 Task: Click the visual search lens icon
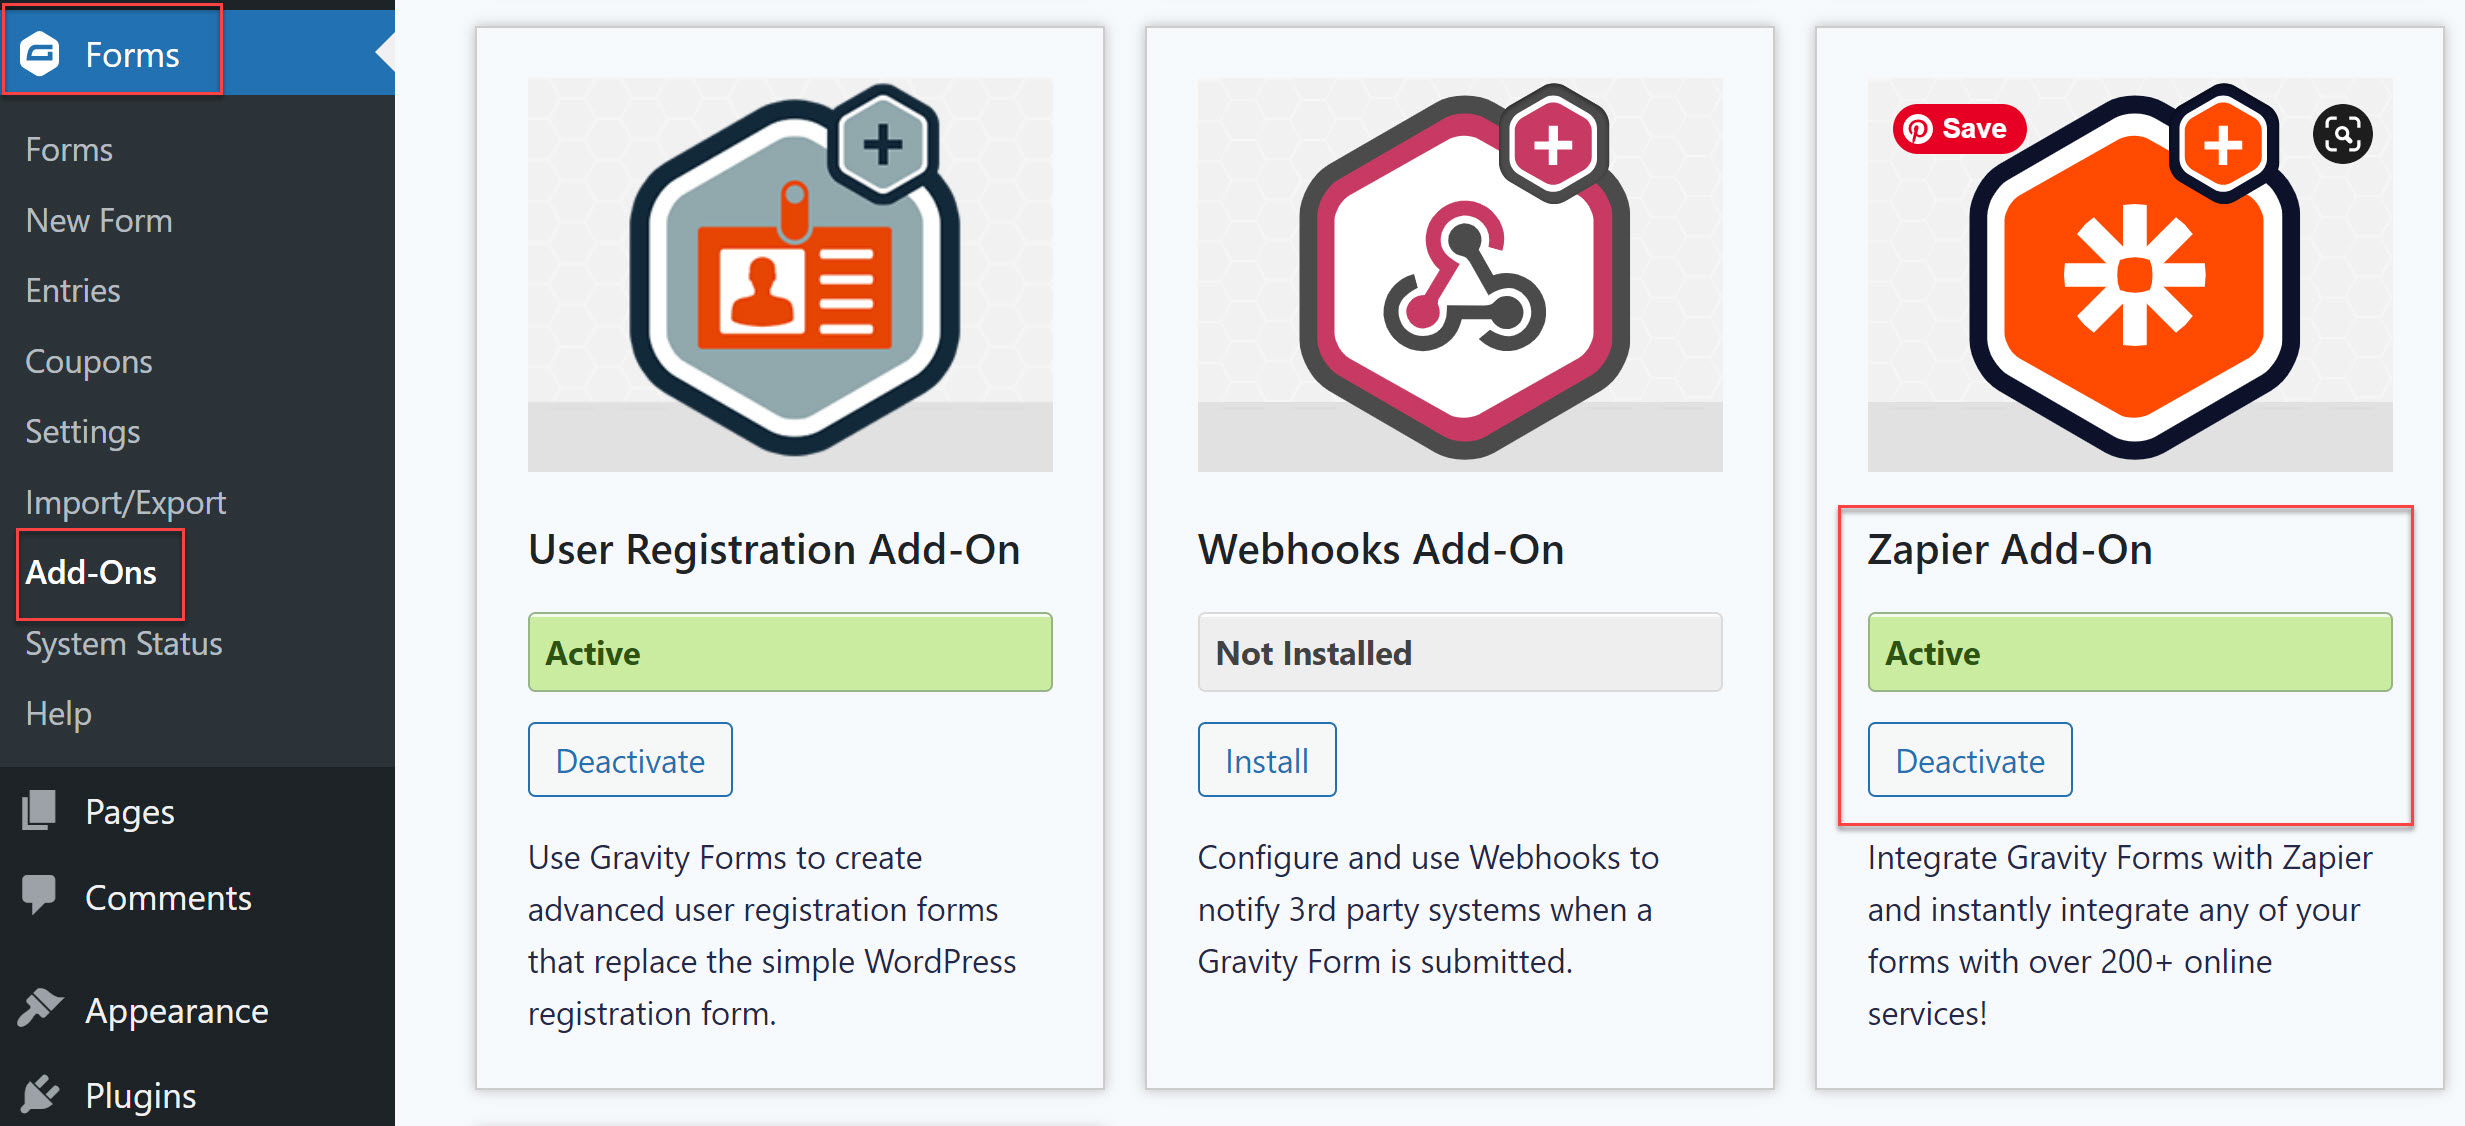tap(2342, 134)
